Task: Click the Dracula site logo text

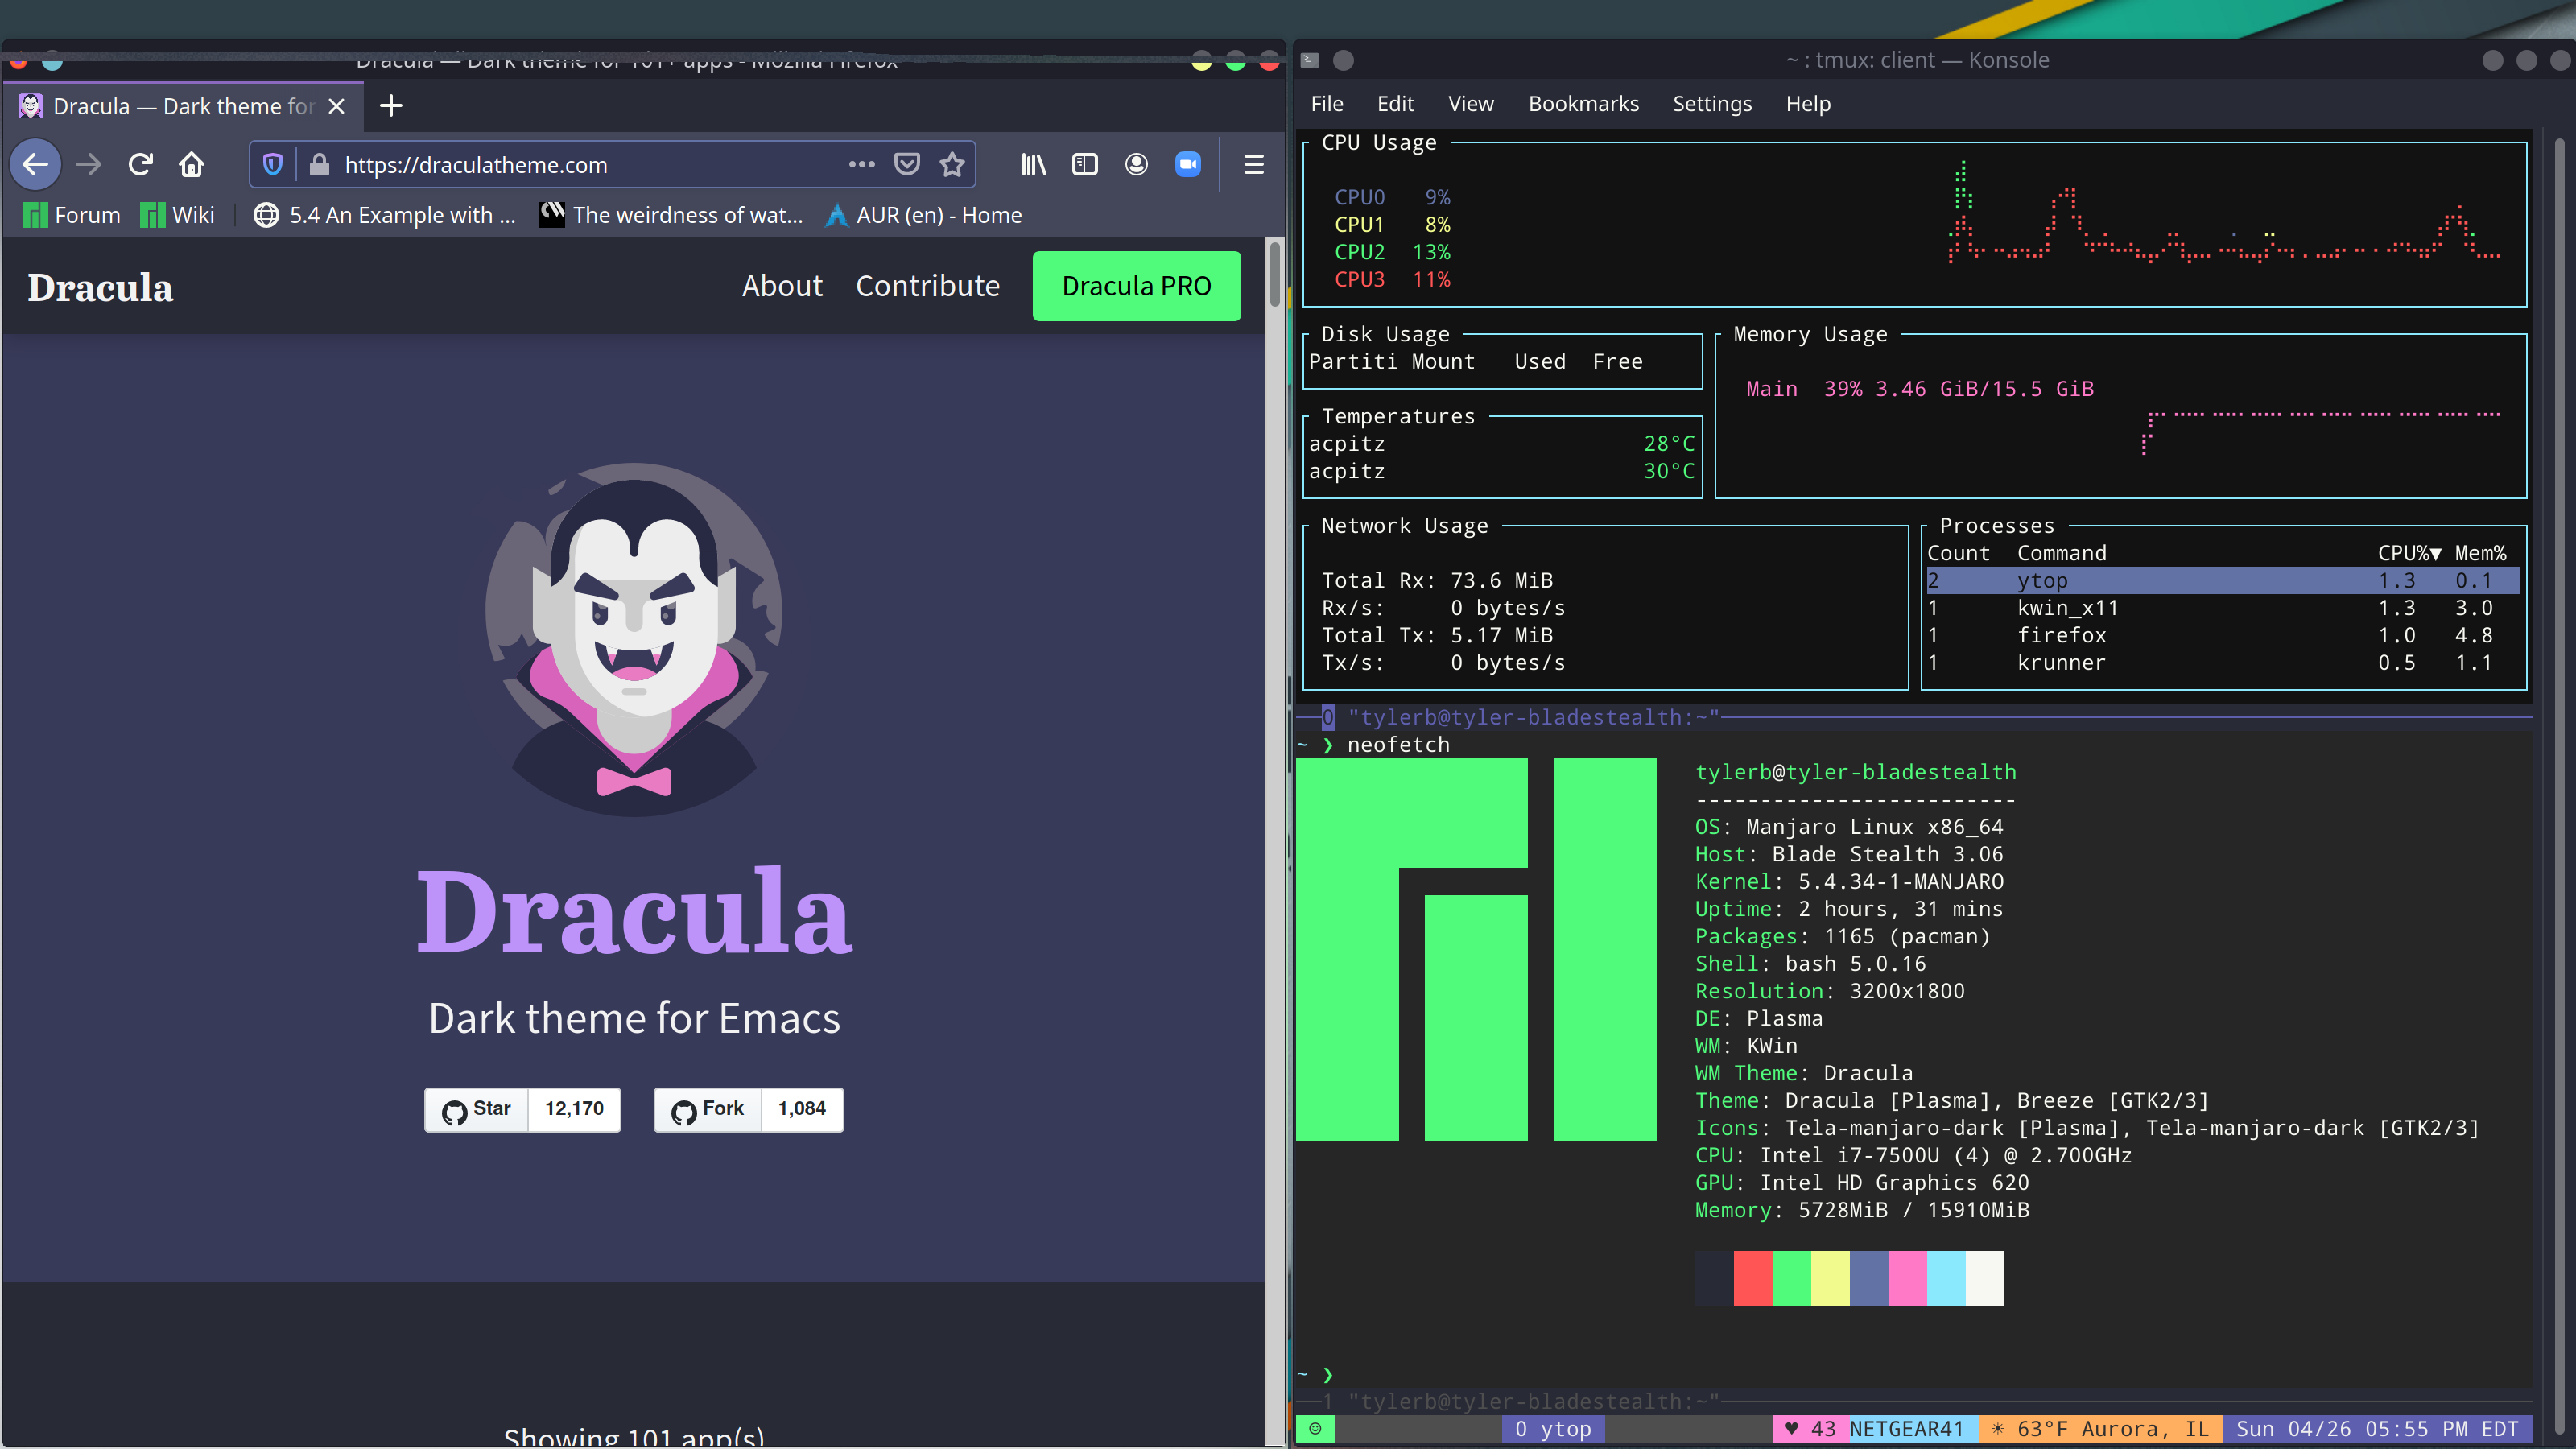Action: tap(100, 287)
